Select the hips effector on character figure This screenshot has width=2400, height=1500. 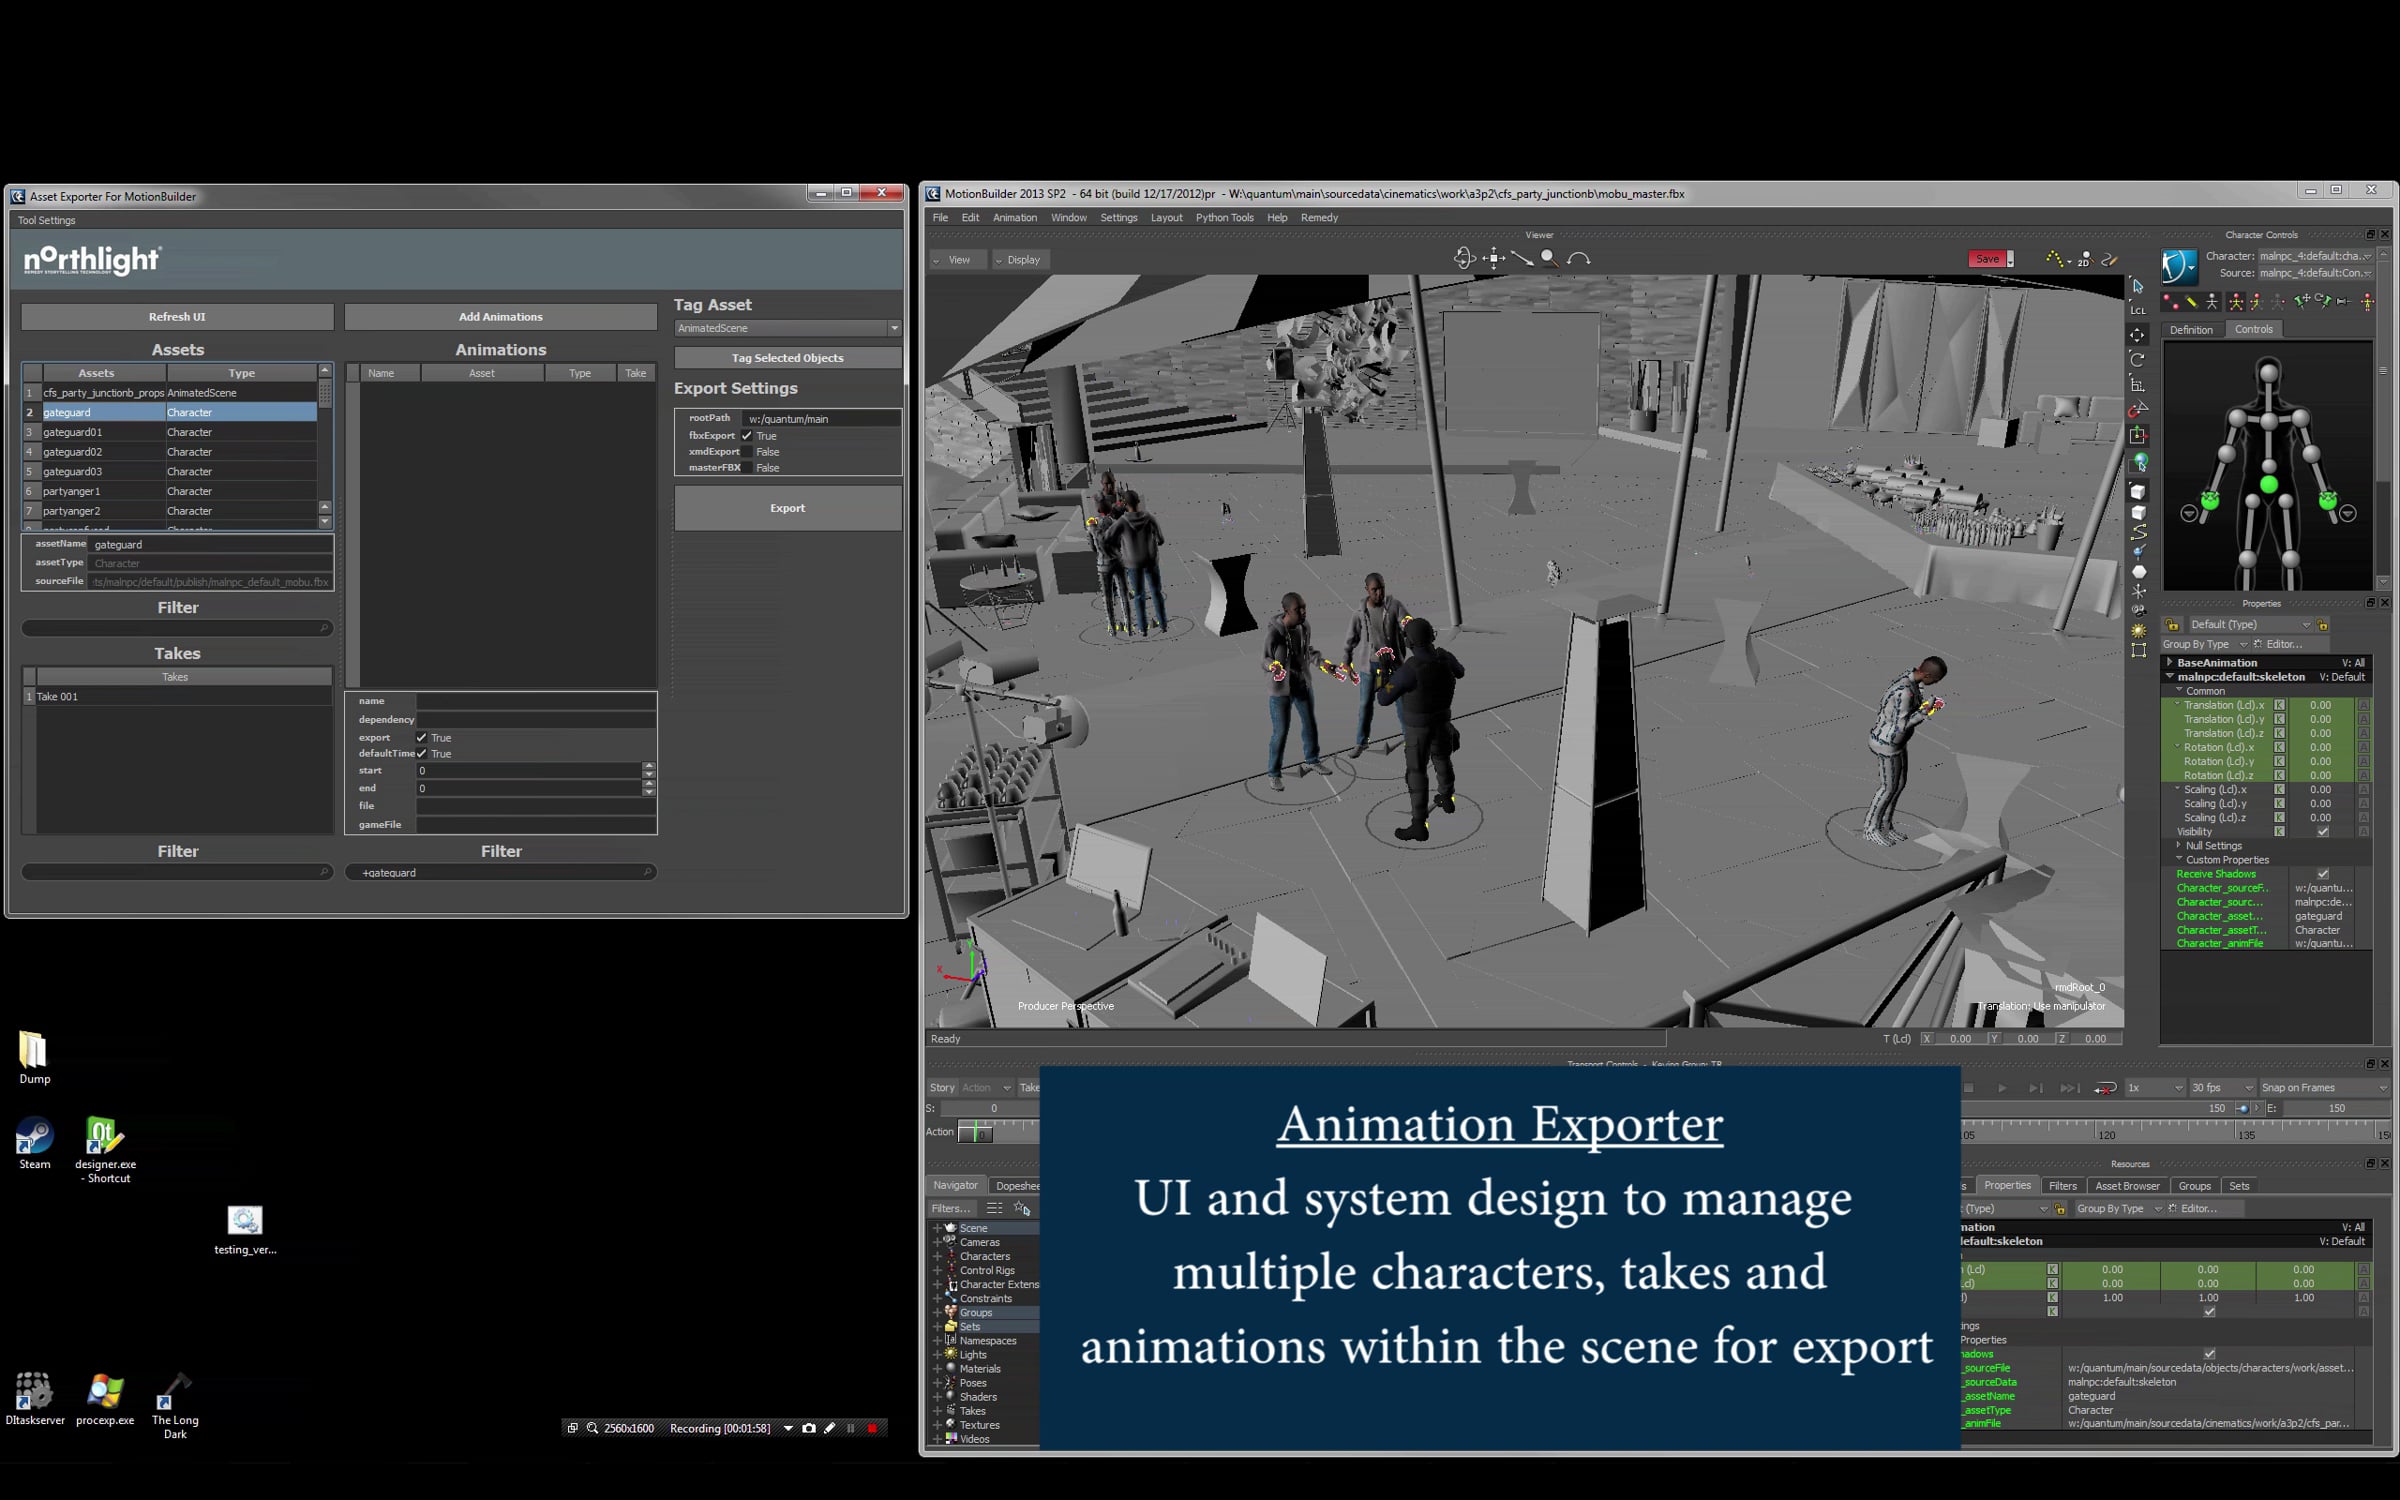click(x=2268, y=485)
